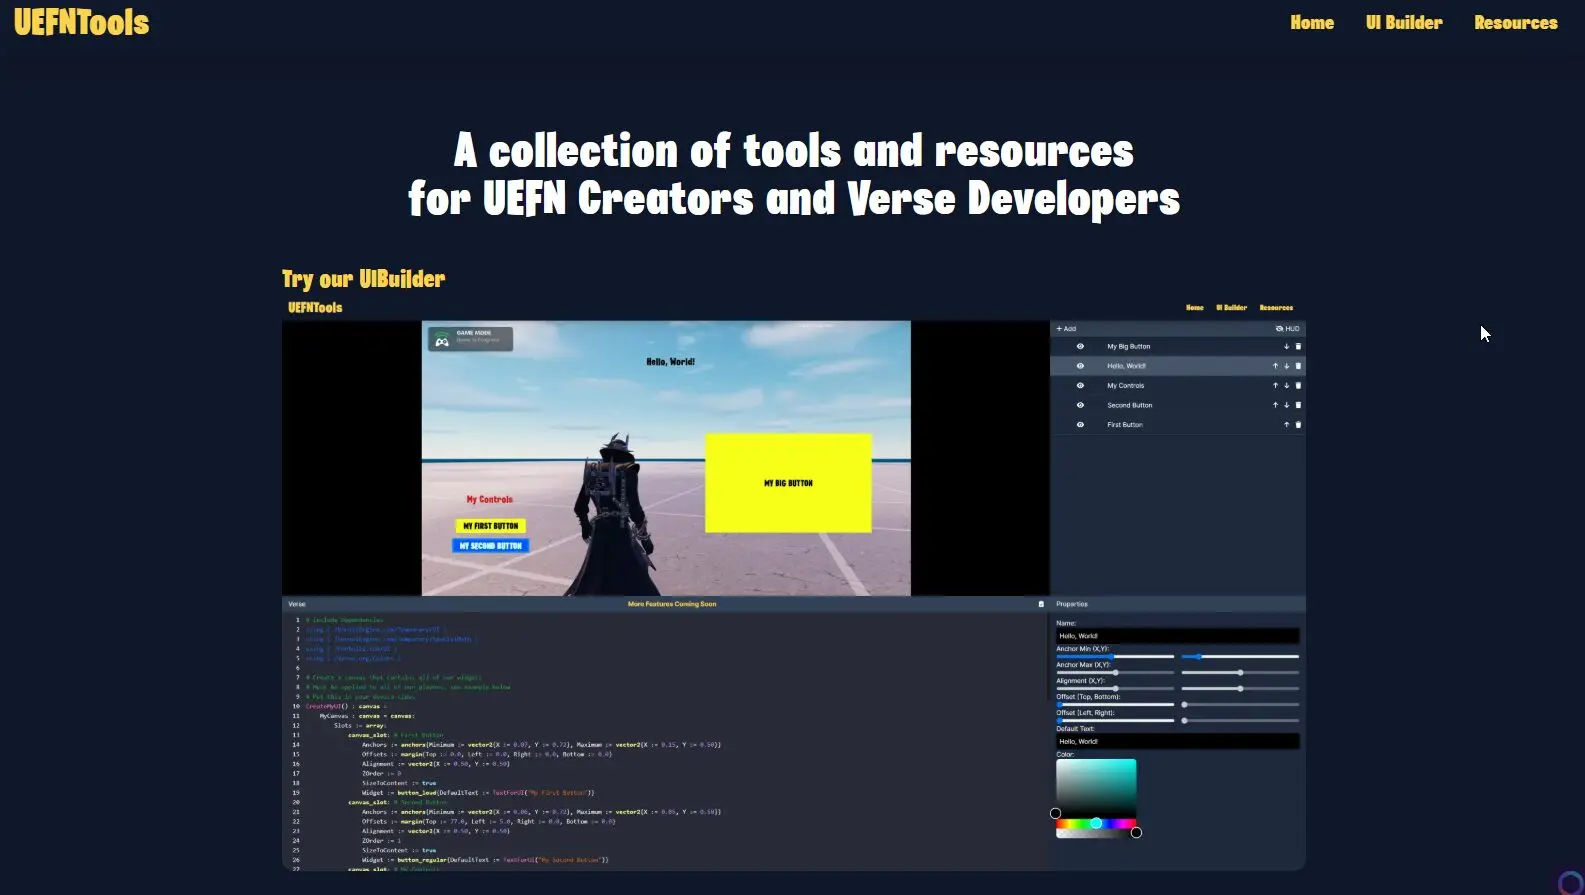This screenshot has height=895, width=1585.
Task: Hide the My Controls layer with eye icon
Action: [x=1080, y=386]
